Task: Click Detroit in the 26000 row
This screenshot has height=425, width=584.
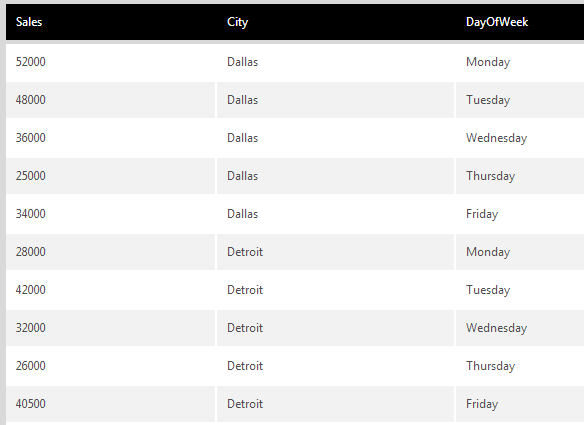Action: 245,366
